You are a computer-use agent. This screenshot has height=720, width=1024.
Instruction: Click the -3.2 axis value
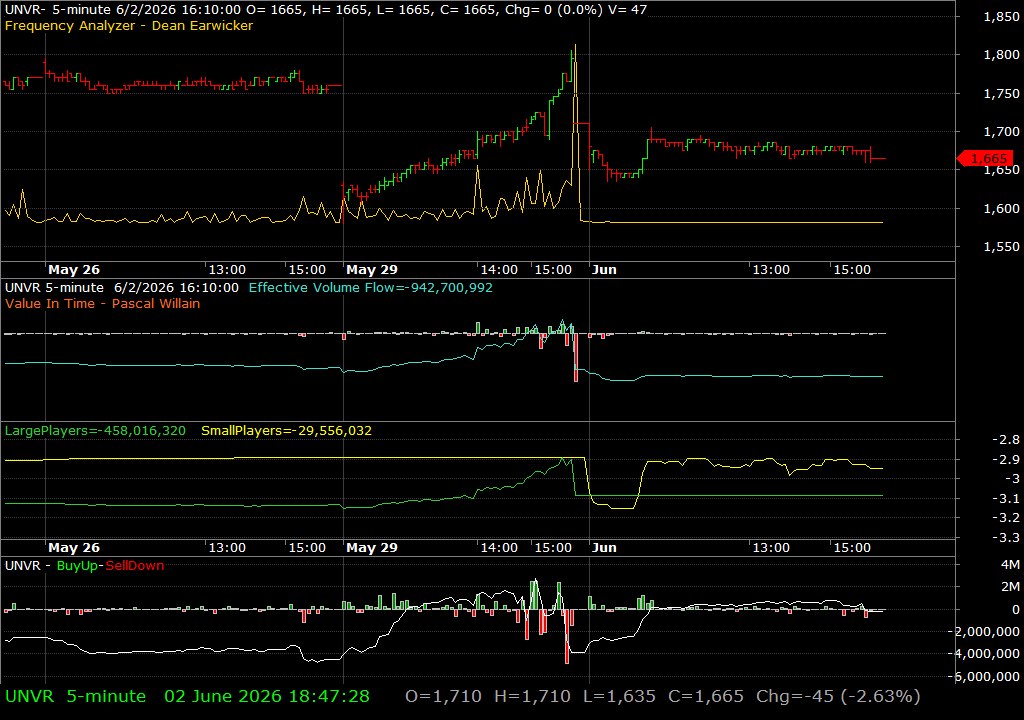point(1006,517)
